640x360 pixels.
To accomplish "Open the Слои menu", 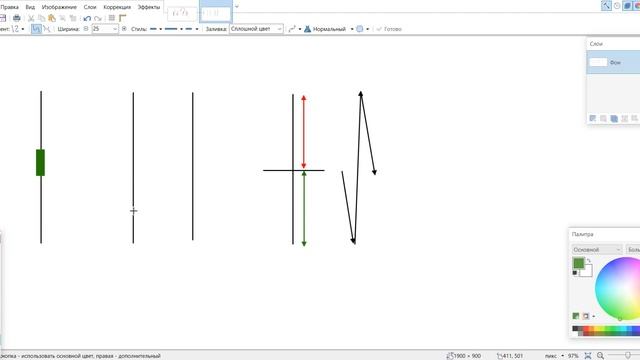I will 90,7.
